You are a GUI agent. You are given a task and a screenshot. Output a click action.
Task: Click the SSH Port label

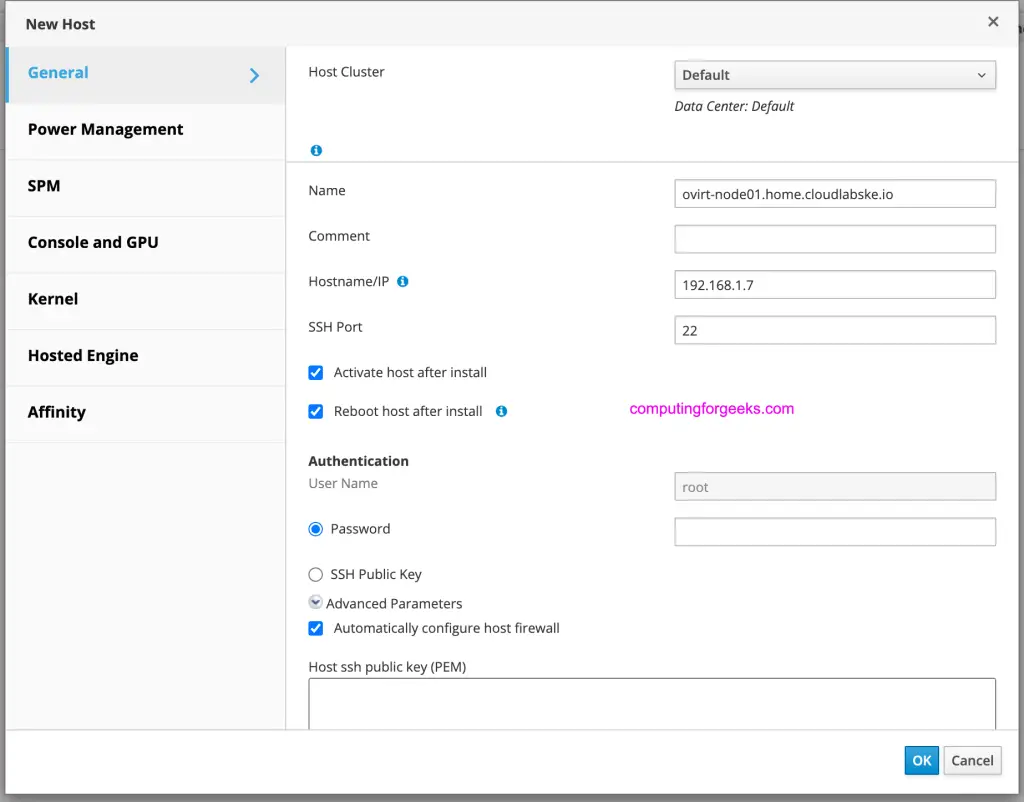point(335,327)
